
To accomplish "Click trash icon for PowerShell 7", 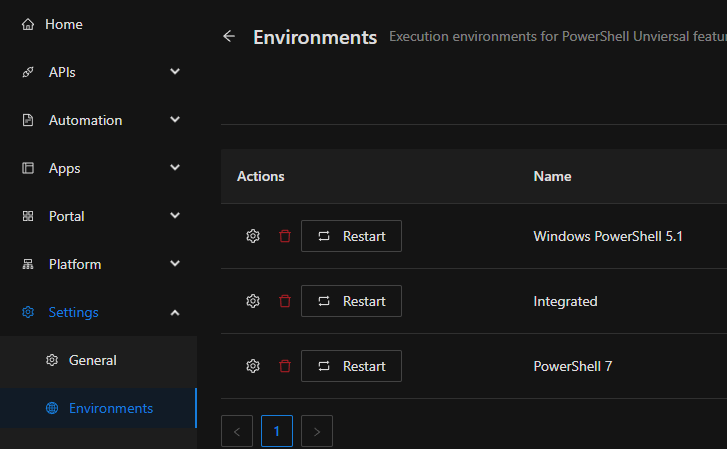I will 285,366.
